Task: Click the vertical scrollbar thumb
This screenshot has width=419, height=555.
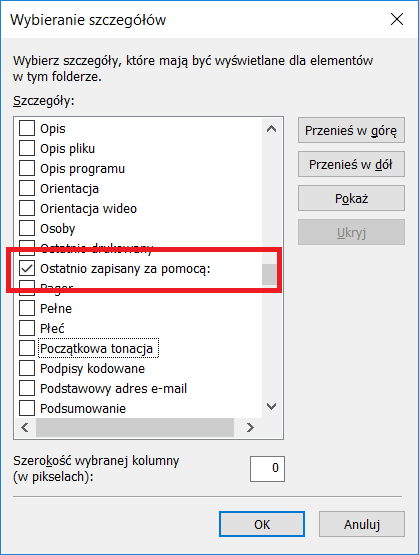Action: tap(269, 274)
